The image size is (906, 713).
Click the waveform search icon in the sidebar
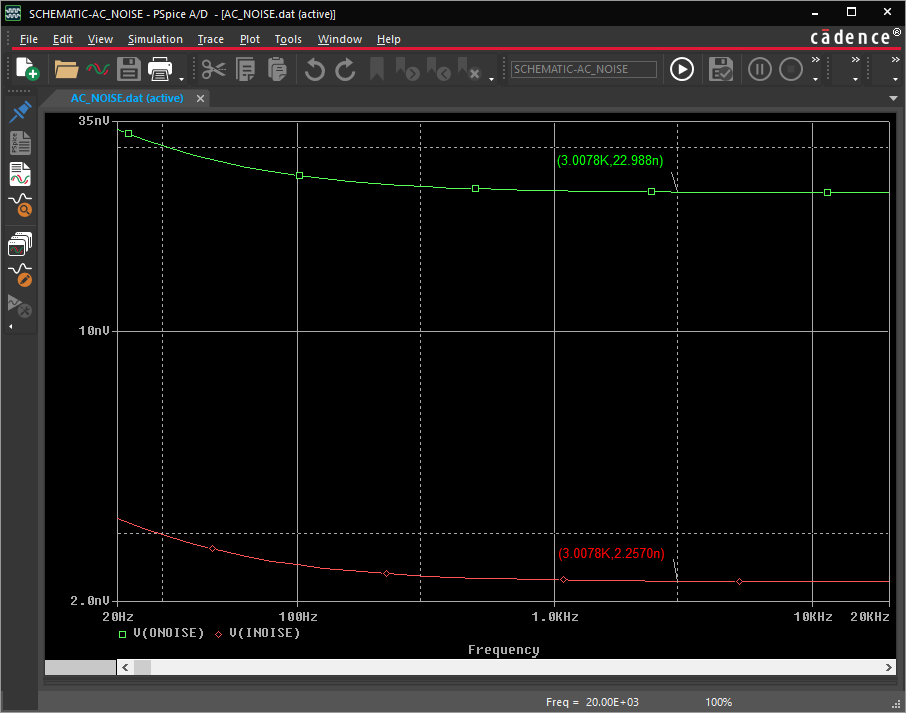pos(20,205)
